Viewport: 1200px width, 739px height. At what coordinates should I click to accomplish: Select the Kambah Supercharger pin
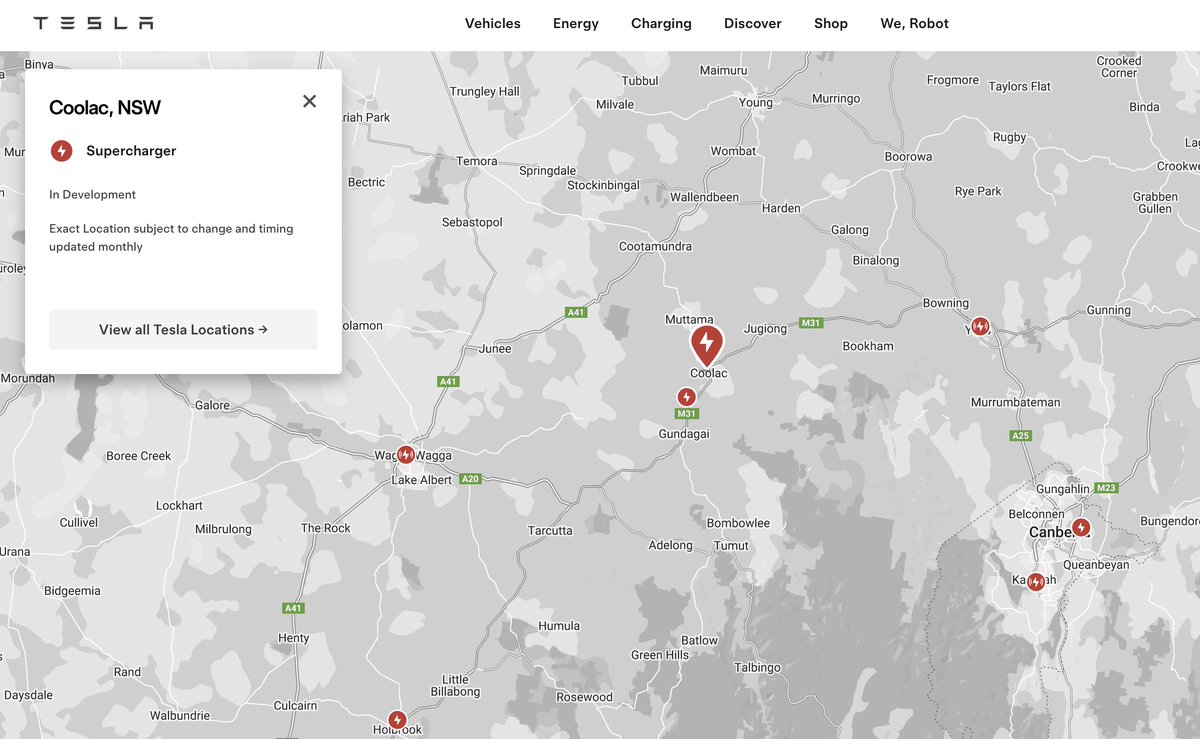[1036, 581]
